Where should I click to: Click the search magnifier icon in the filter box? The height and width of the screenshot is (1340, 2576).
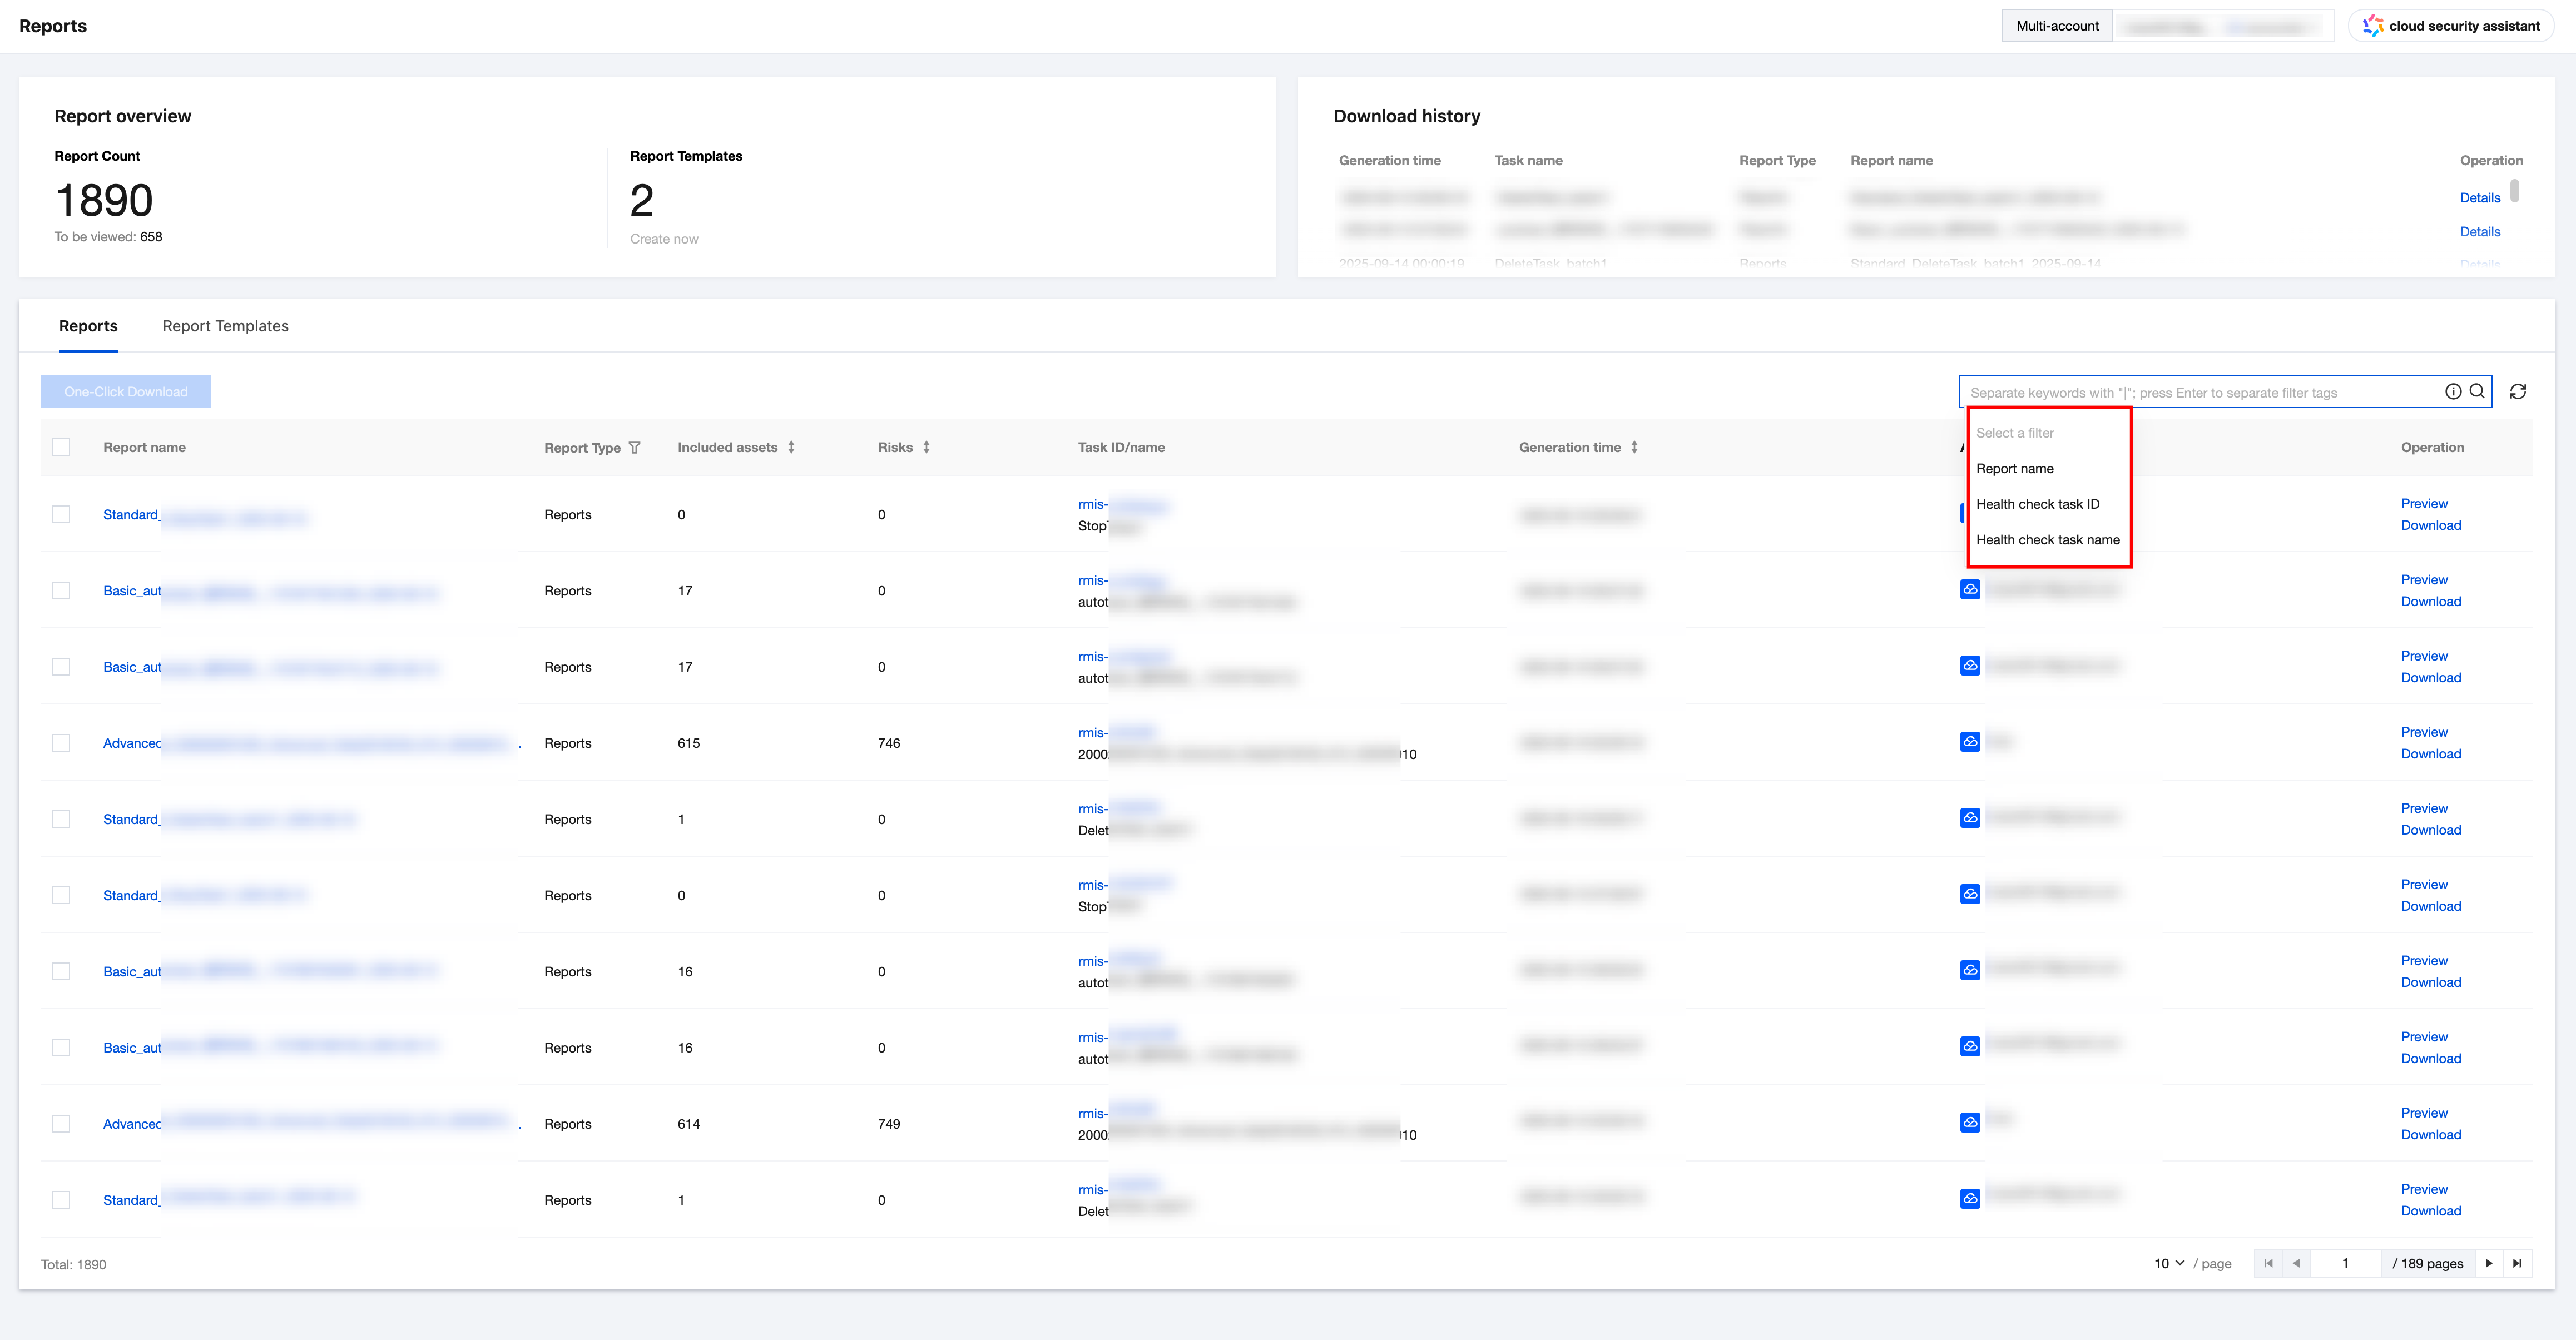pyautogui.click(x=2477, y=392)
